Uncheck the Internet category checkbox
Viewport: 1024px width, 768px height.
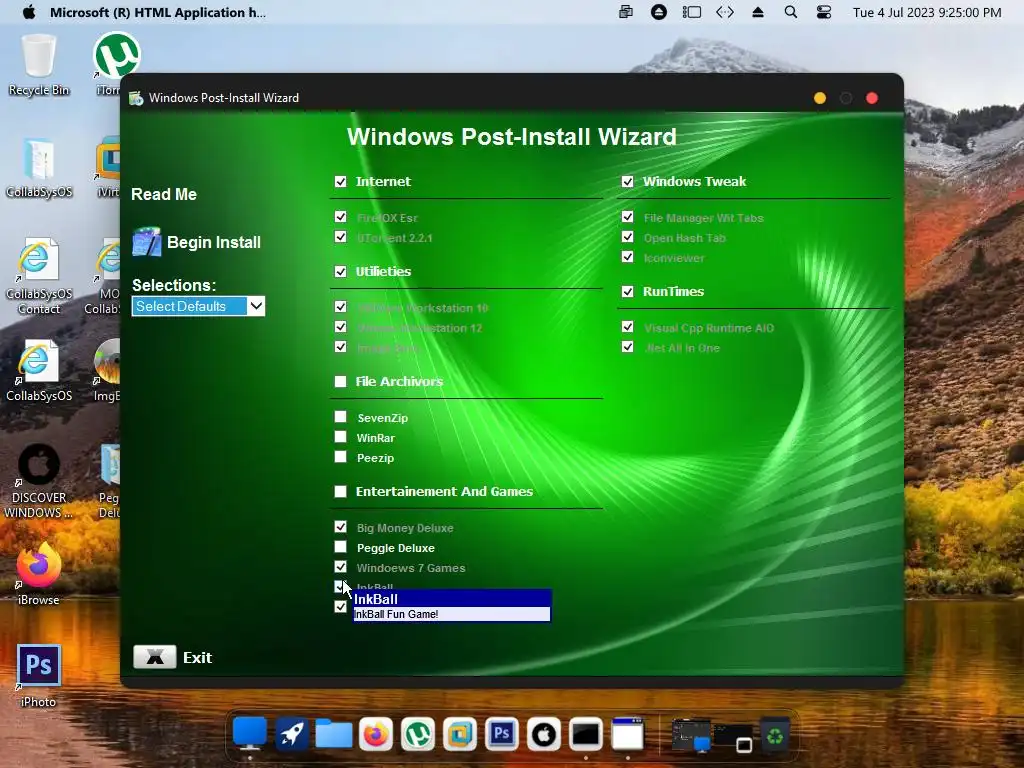[x=340, y=181]
